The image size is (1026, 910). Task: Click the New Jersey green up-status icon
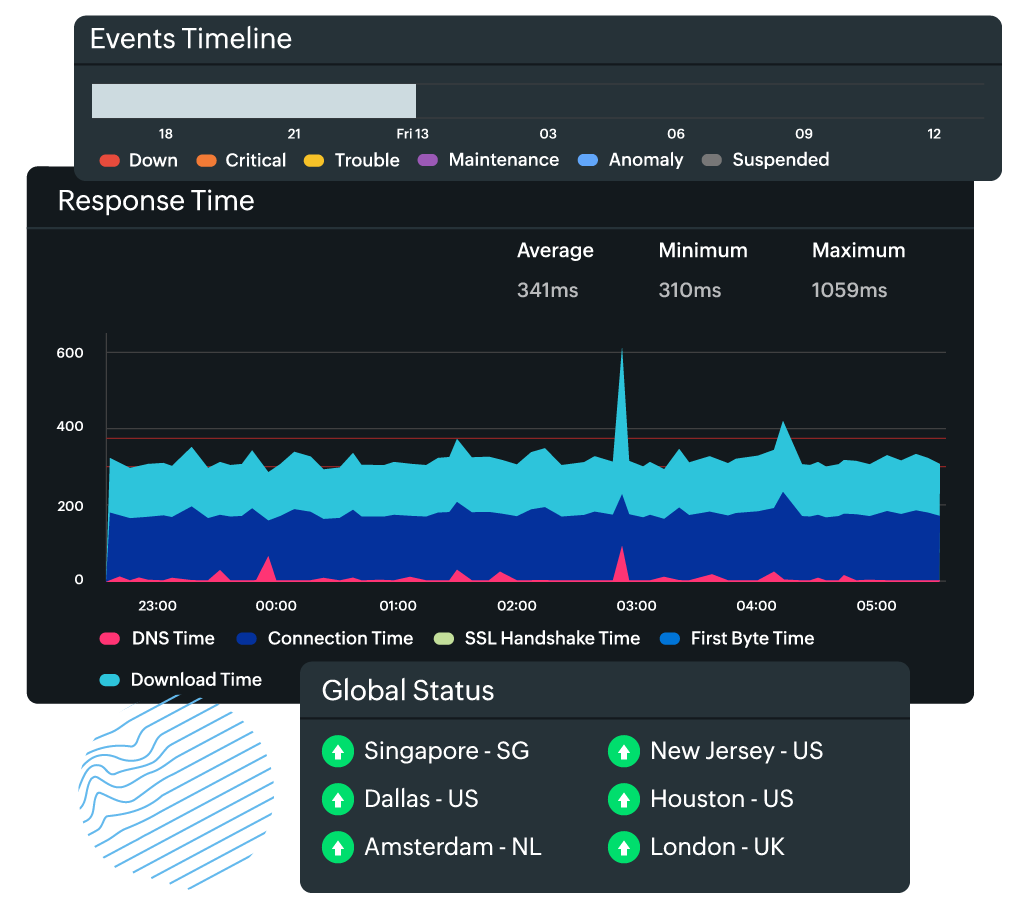pyautogui.click(x=624, y=751)
